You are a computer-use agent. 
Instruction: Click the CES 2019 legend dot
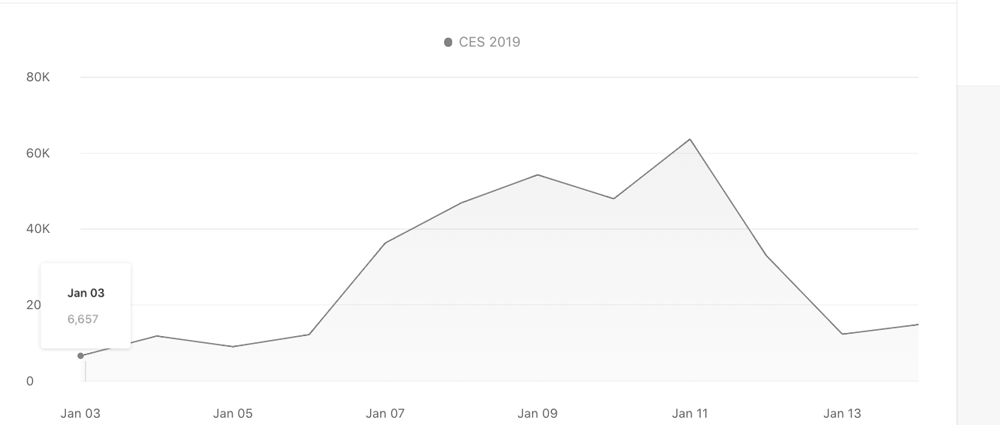pos(448,42)
